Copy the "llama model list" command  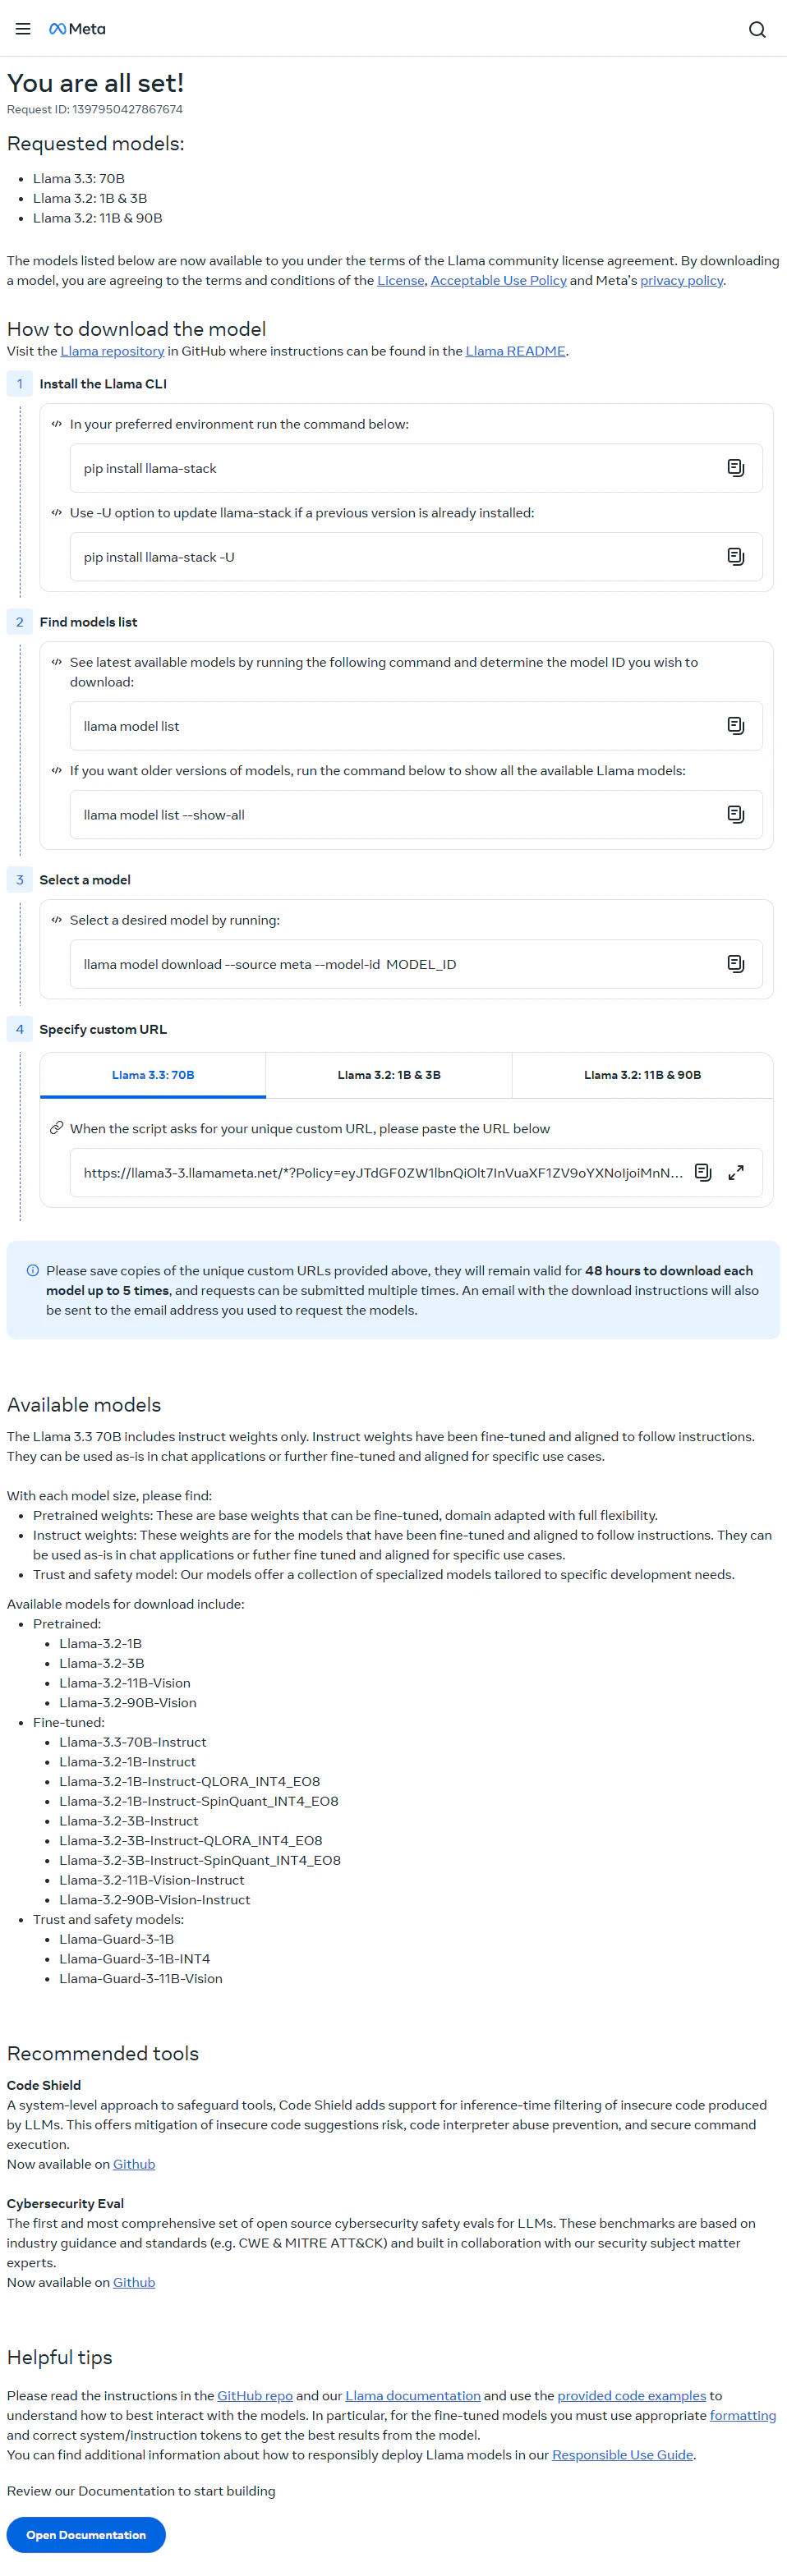coord(736,726)
